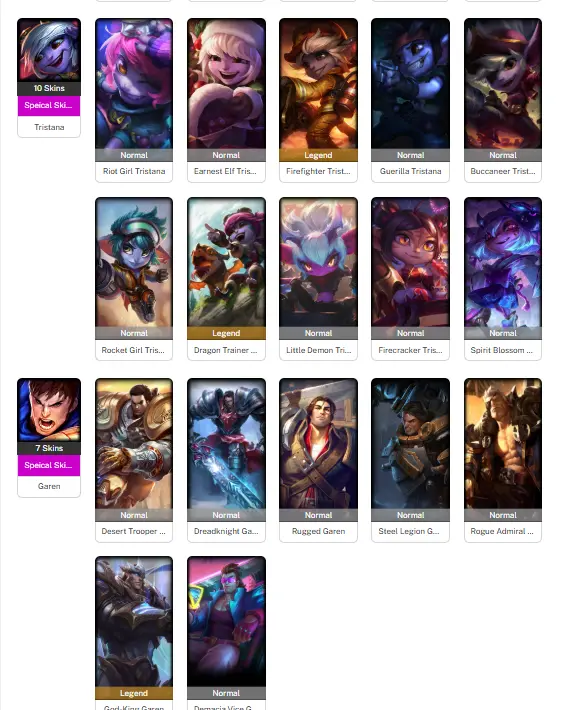Open the Tristana champion portrait
Screen dimensions: 579x710
pos(49,50)
